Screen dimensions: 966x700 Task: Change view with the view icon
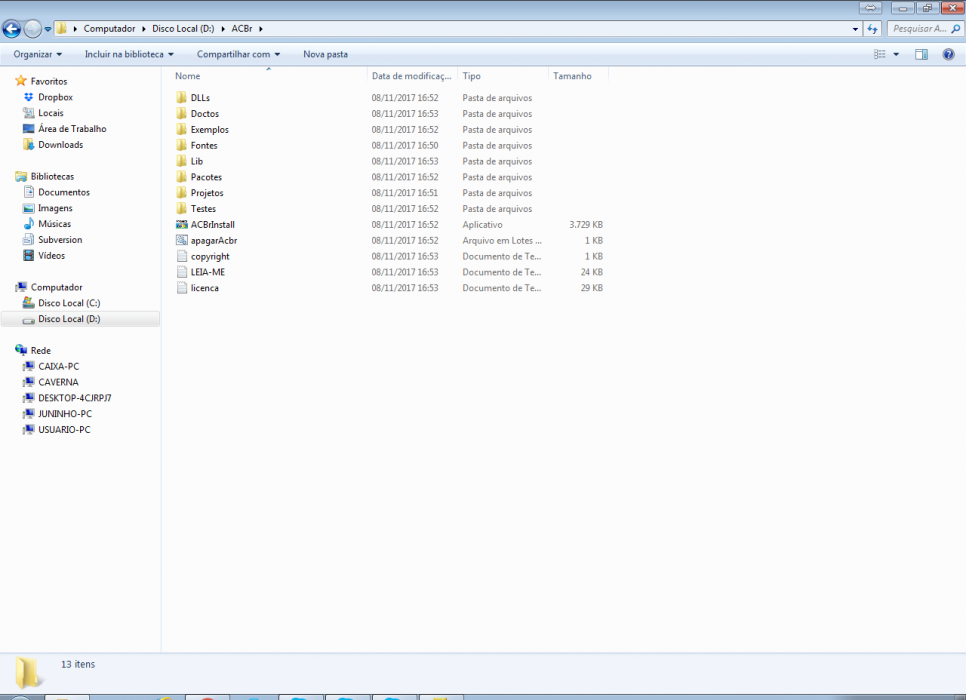880,54
